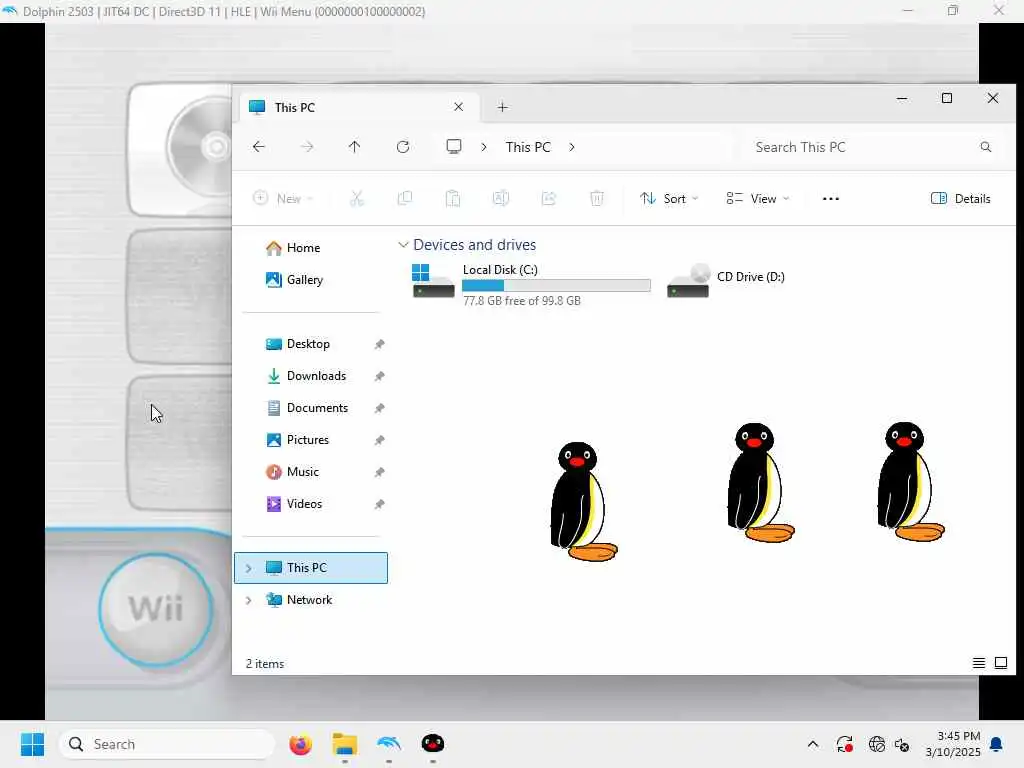The width and height of the screenshot is (1024, 768).
Task: Click the muted volume tray icon
Action: pos(902,744)
